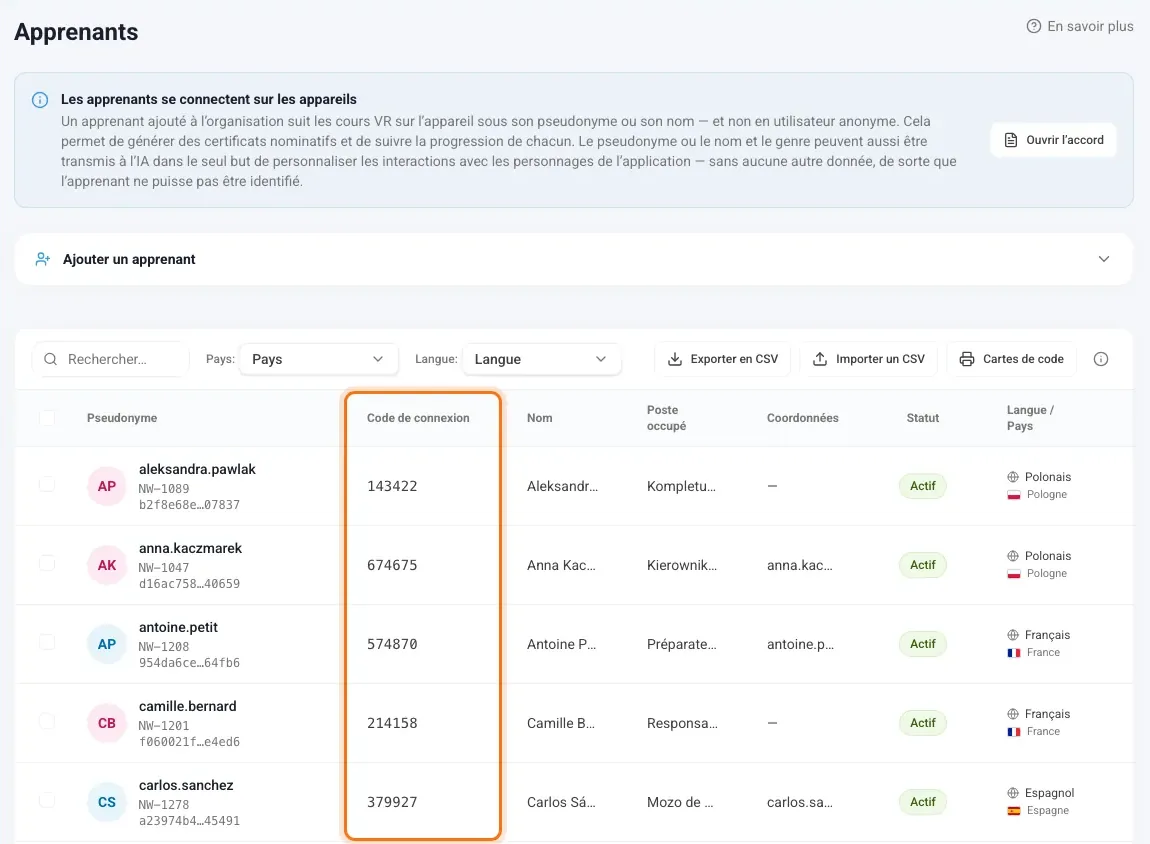The height and width of the screenshot is (844, 1150).
Task: Click connection code 379927
Action: pos(392,802)
